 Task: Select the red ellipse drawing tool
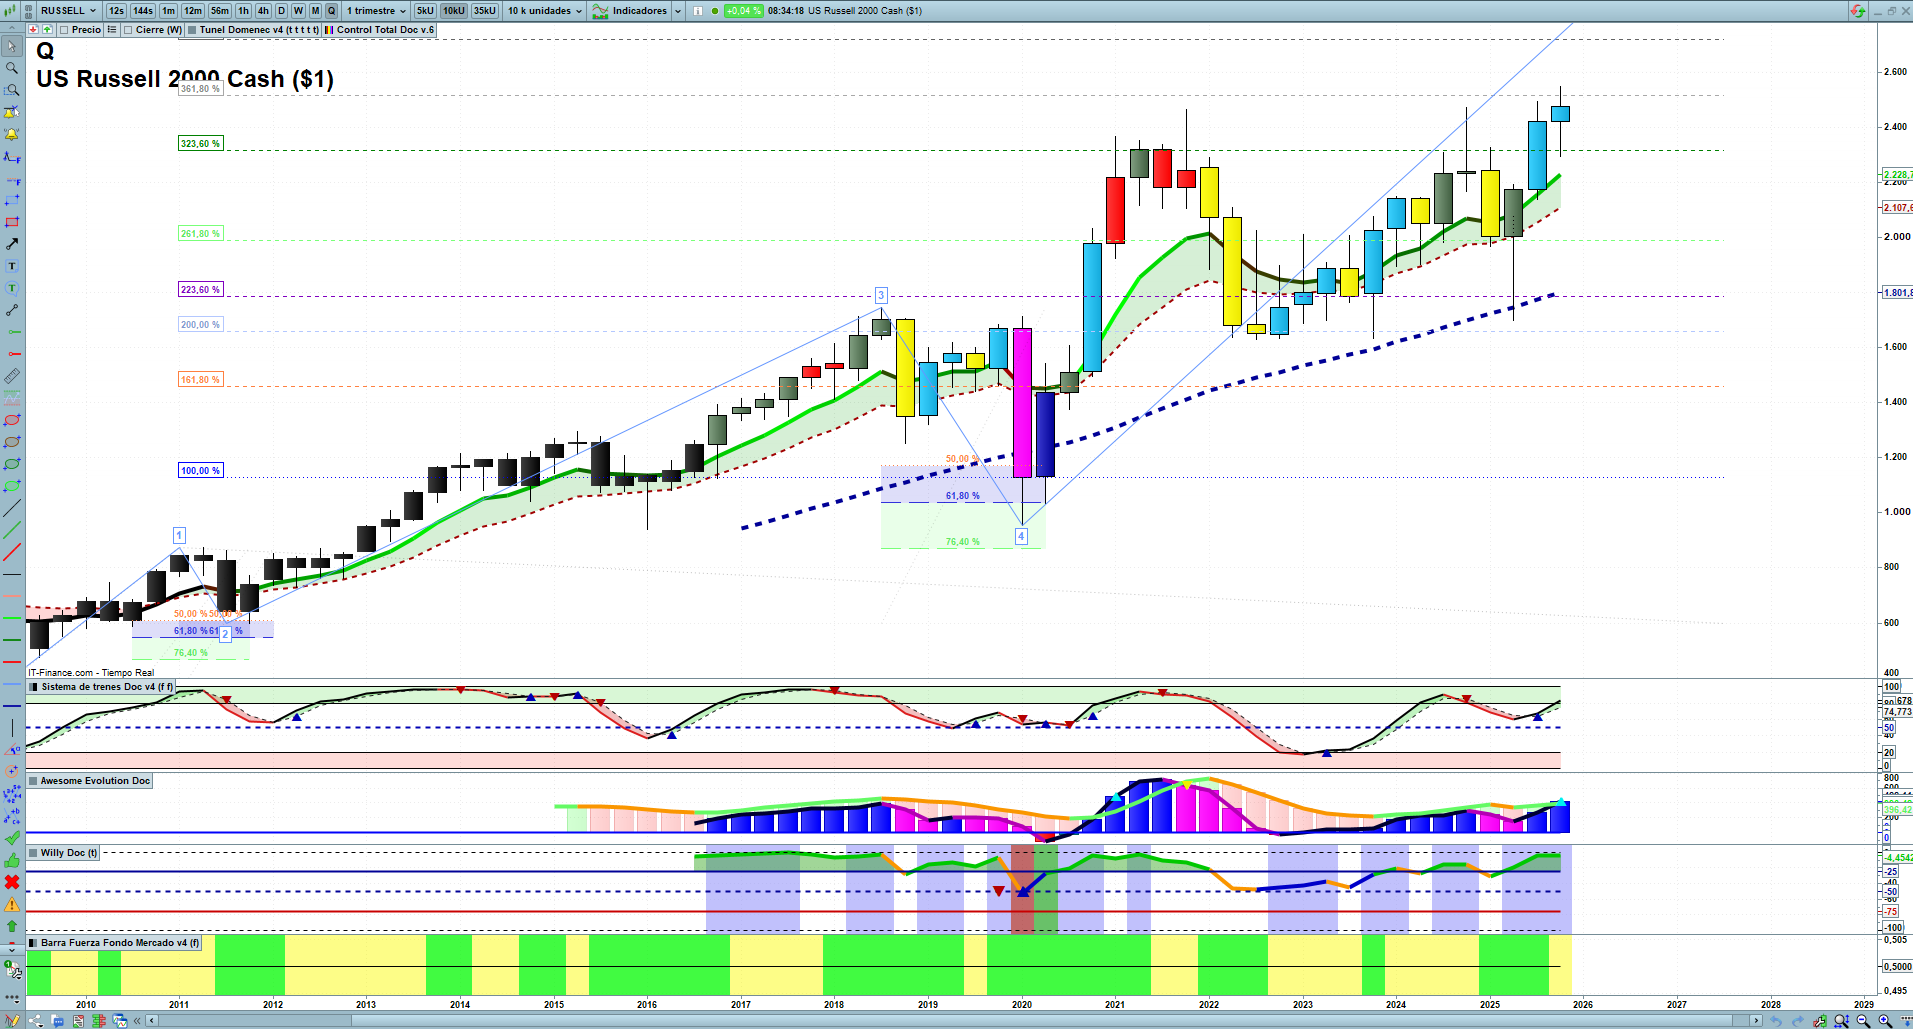pos(12,420)
